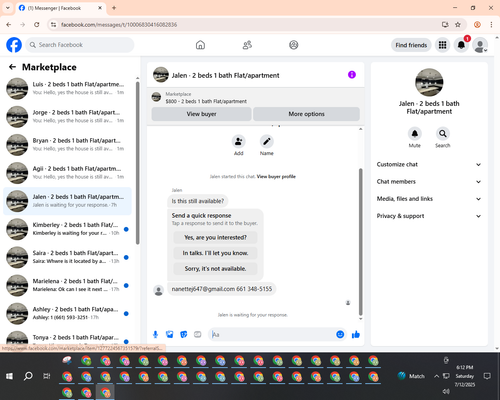Image resolution: width=500 pixels, height=400 pixels.
Task: Open the emoji picker icon
Action: coord(340,334)
